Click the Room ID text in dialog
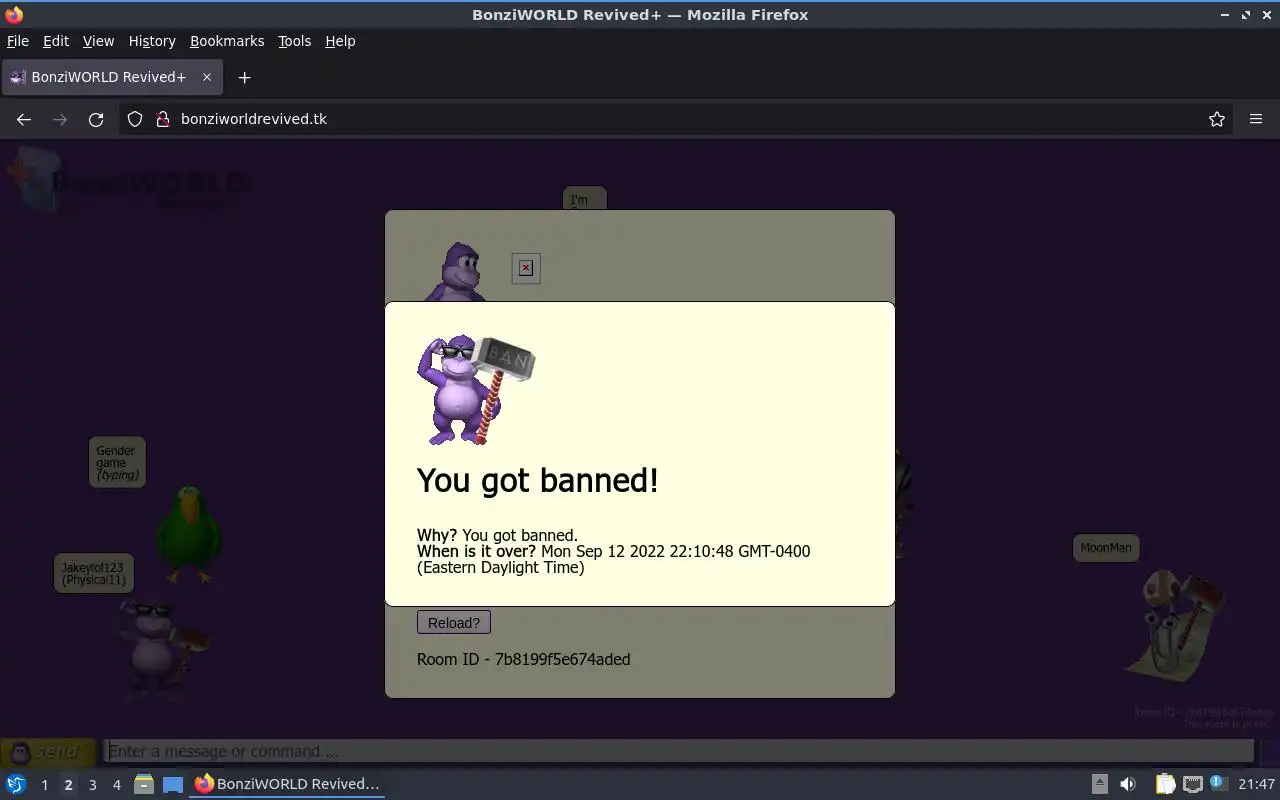Screen dimensions: 1280x800 (523, 659)
